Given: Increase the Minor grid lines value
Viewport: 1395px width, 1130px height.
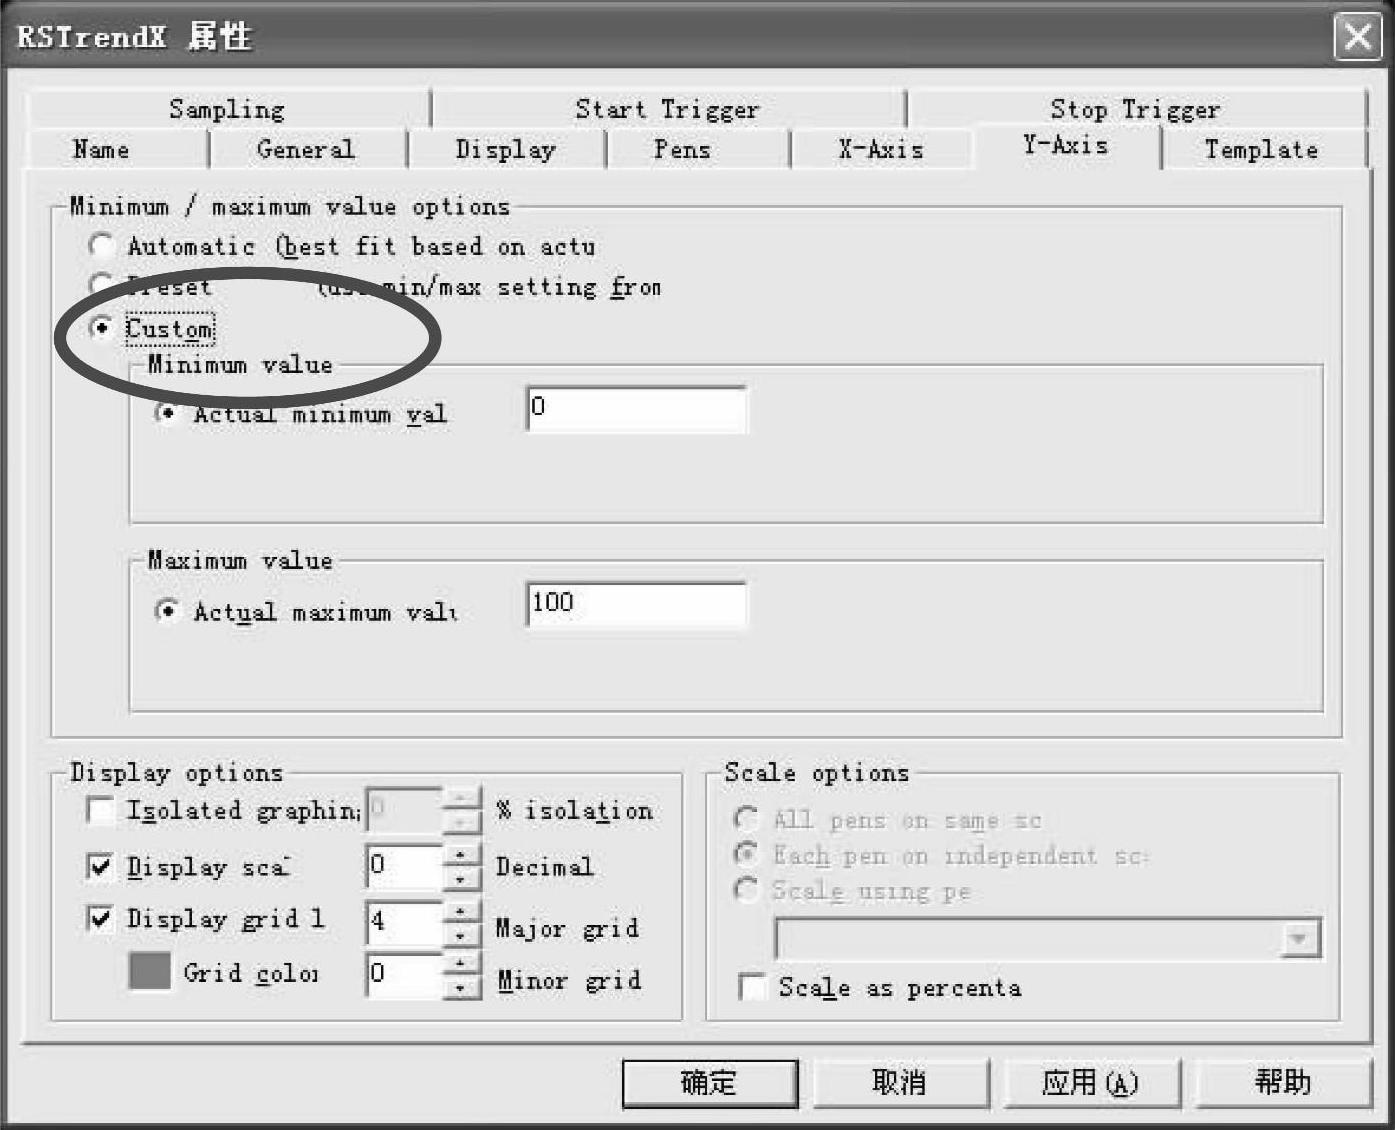Looking at the screenshot, I should point(460,963).
